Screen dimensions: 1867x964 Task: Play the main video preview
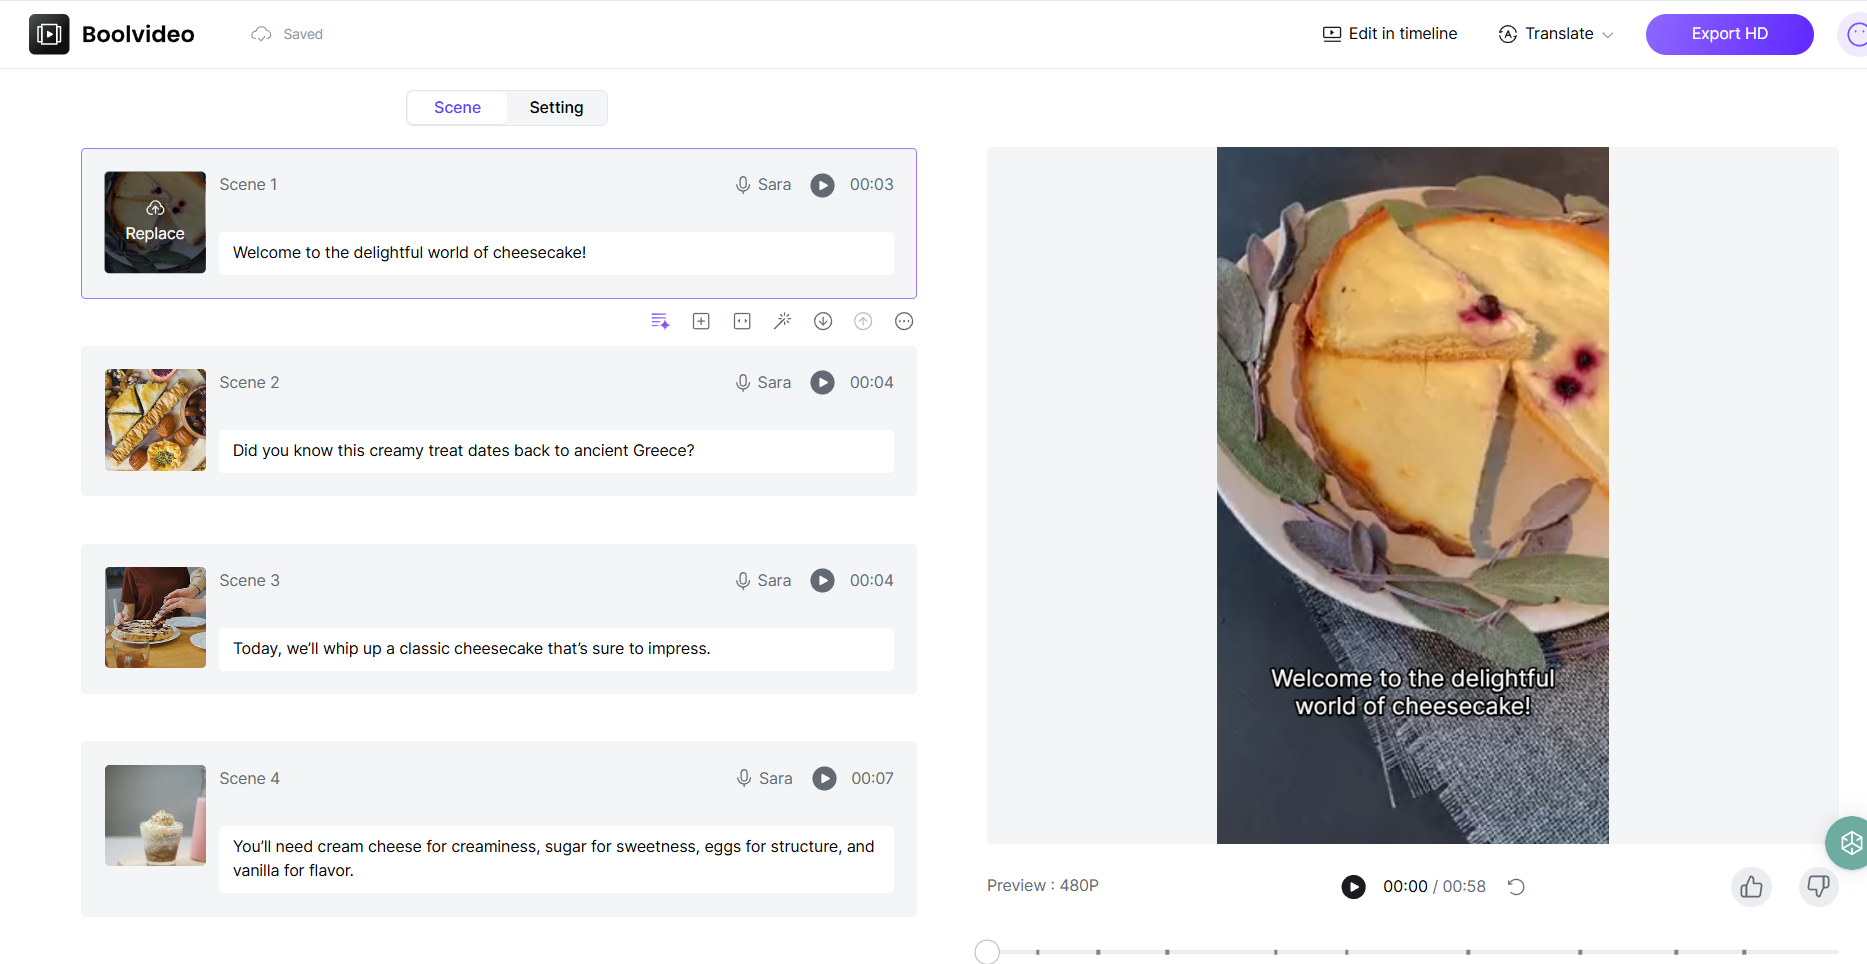(1353, 887)
